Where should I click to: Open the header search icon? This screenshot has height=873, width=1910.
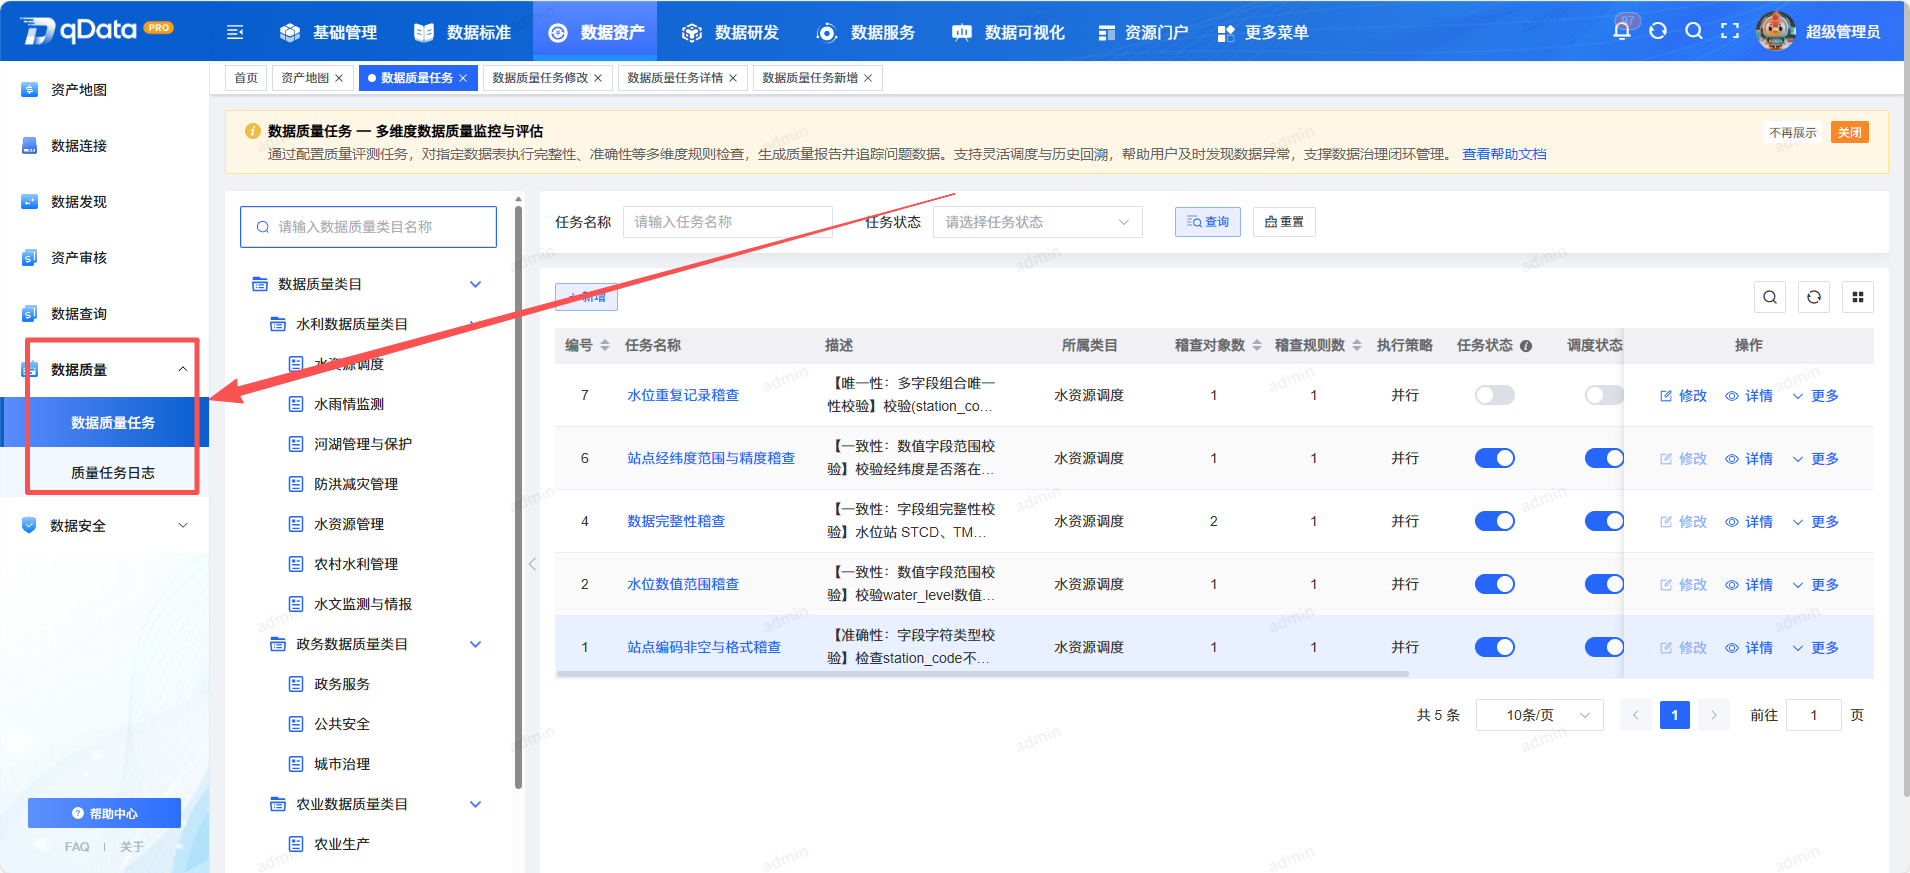point(1694,30)
